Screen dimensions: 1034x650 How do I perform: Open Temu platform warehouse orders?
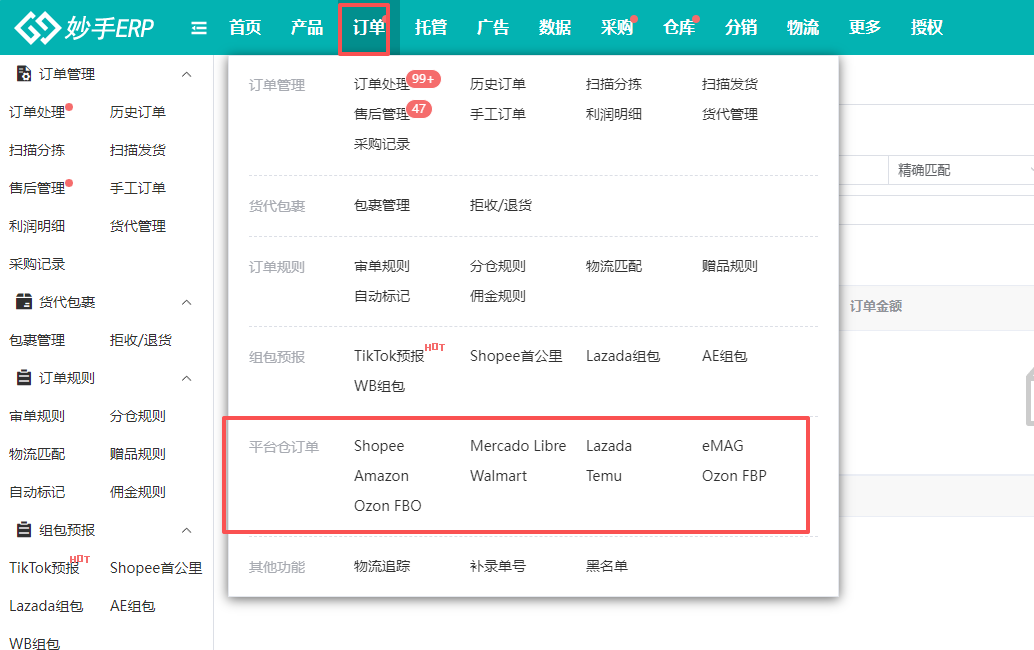click(604, 476)
